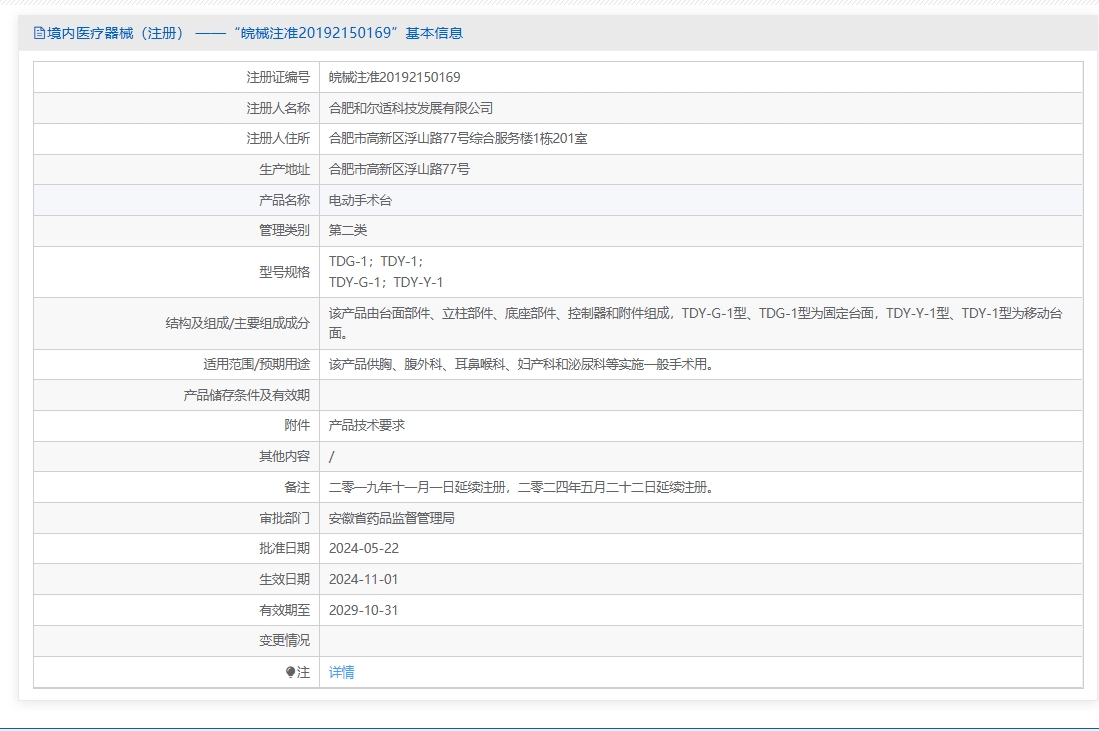Click the 变更情况 row label
Viewport: 1099px width, 731px height.
pyautogui.click(x=284, y=641)
